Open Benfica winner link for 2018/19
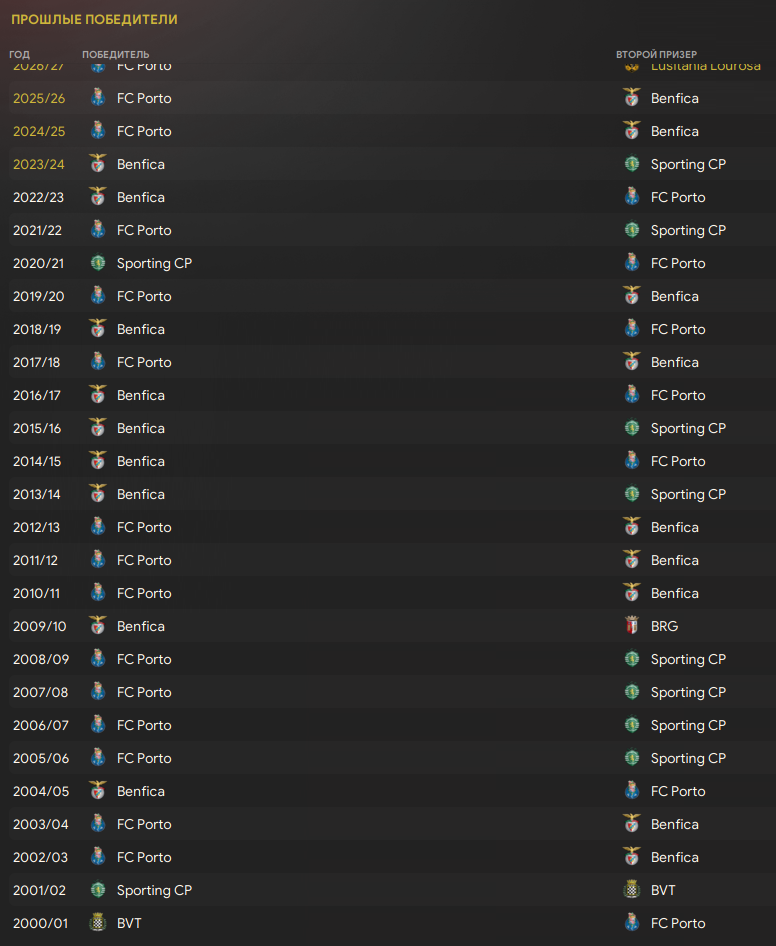This screenshot has height=946, width=776. (141, 329)
